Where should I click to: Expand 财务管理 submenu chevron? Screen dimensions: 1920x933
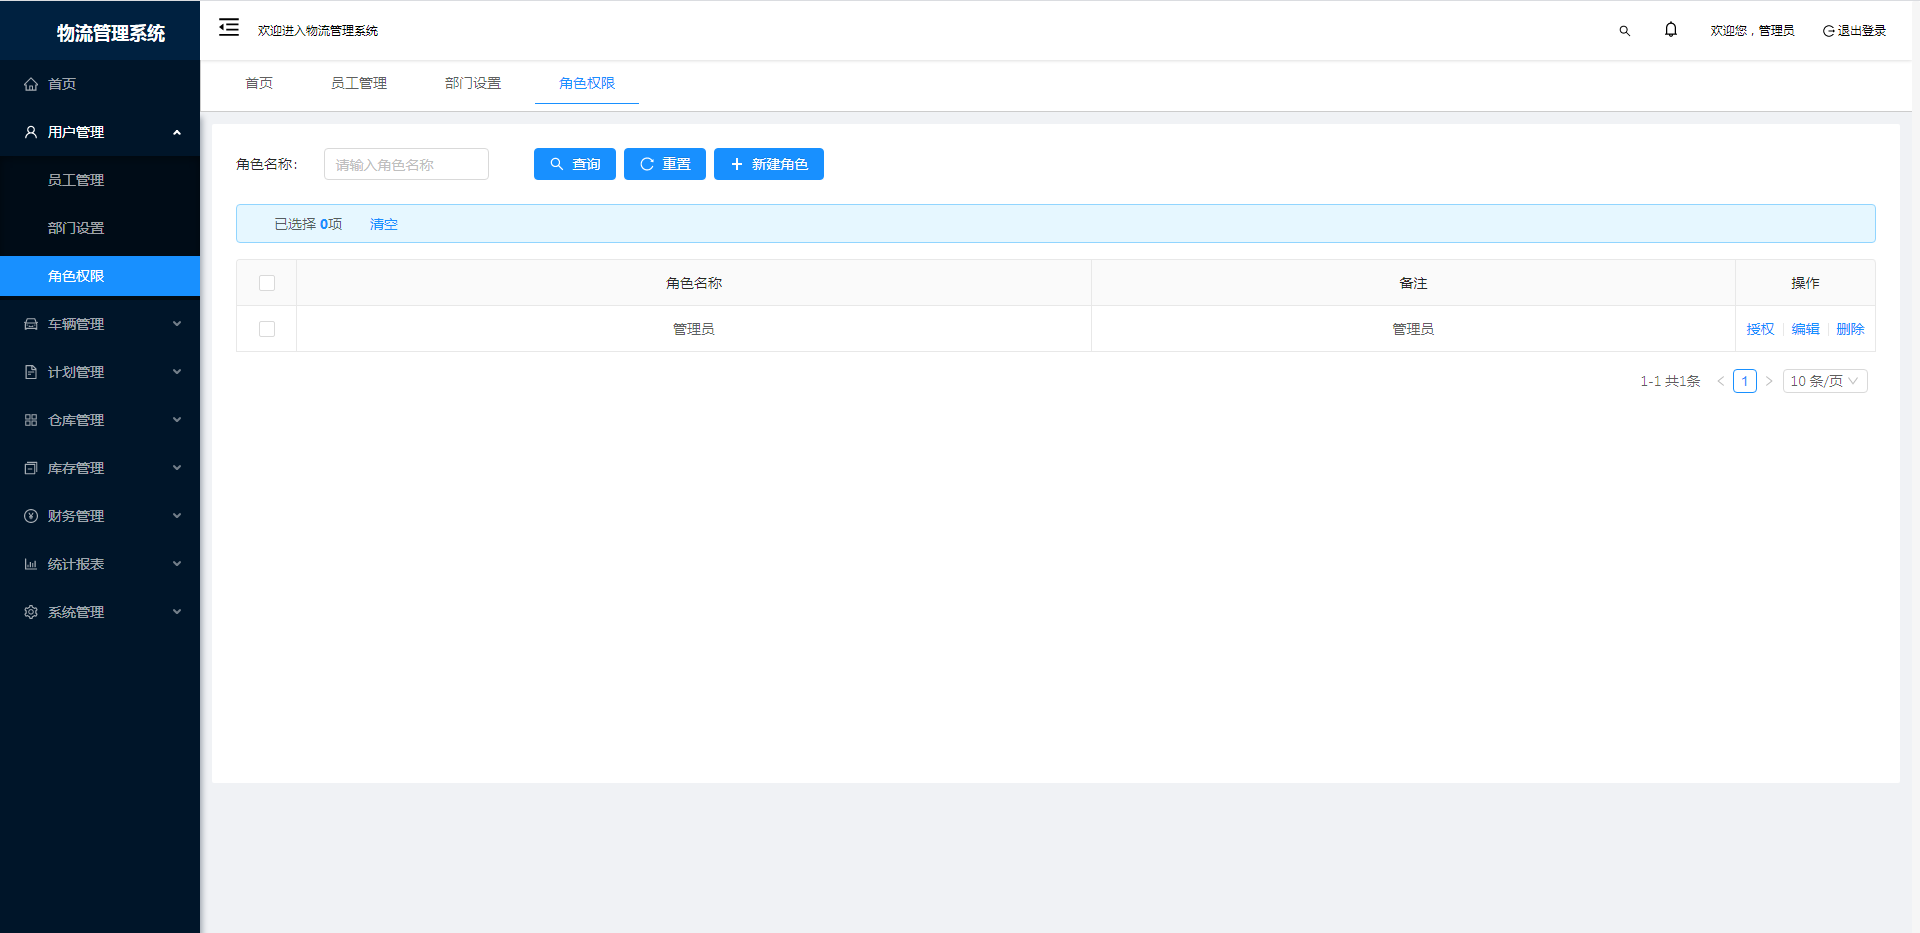(177, 516)
